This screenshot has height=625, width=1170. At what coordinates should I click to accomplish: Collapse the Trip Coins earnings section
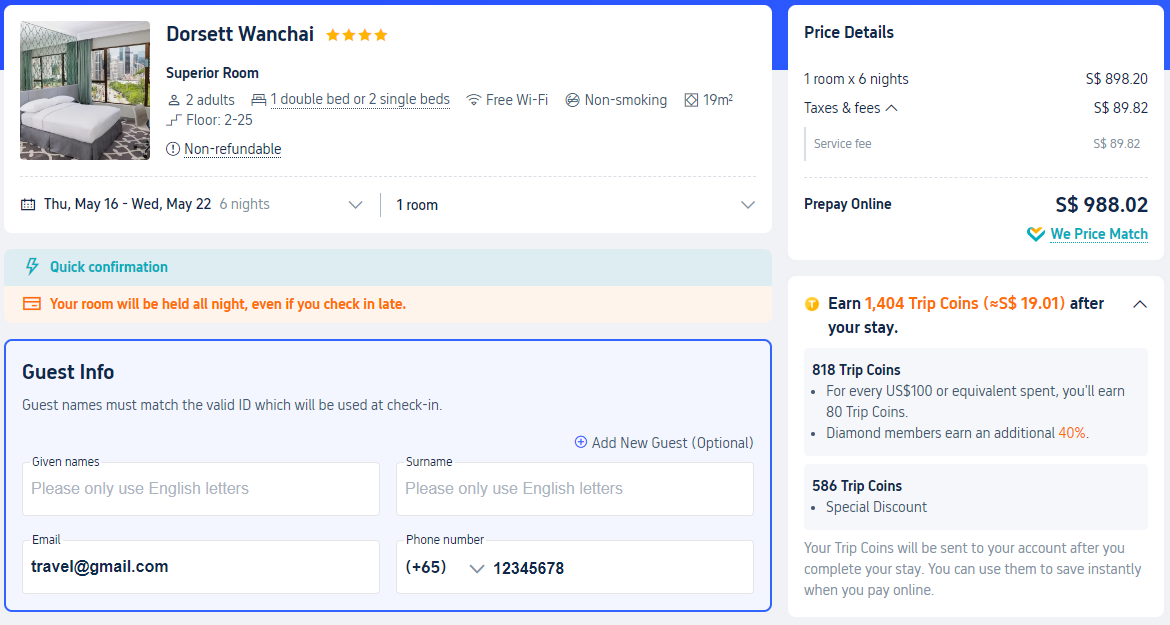coord(1139,304)
